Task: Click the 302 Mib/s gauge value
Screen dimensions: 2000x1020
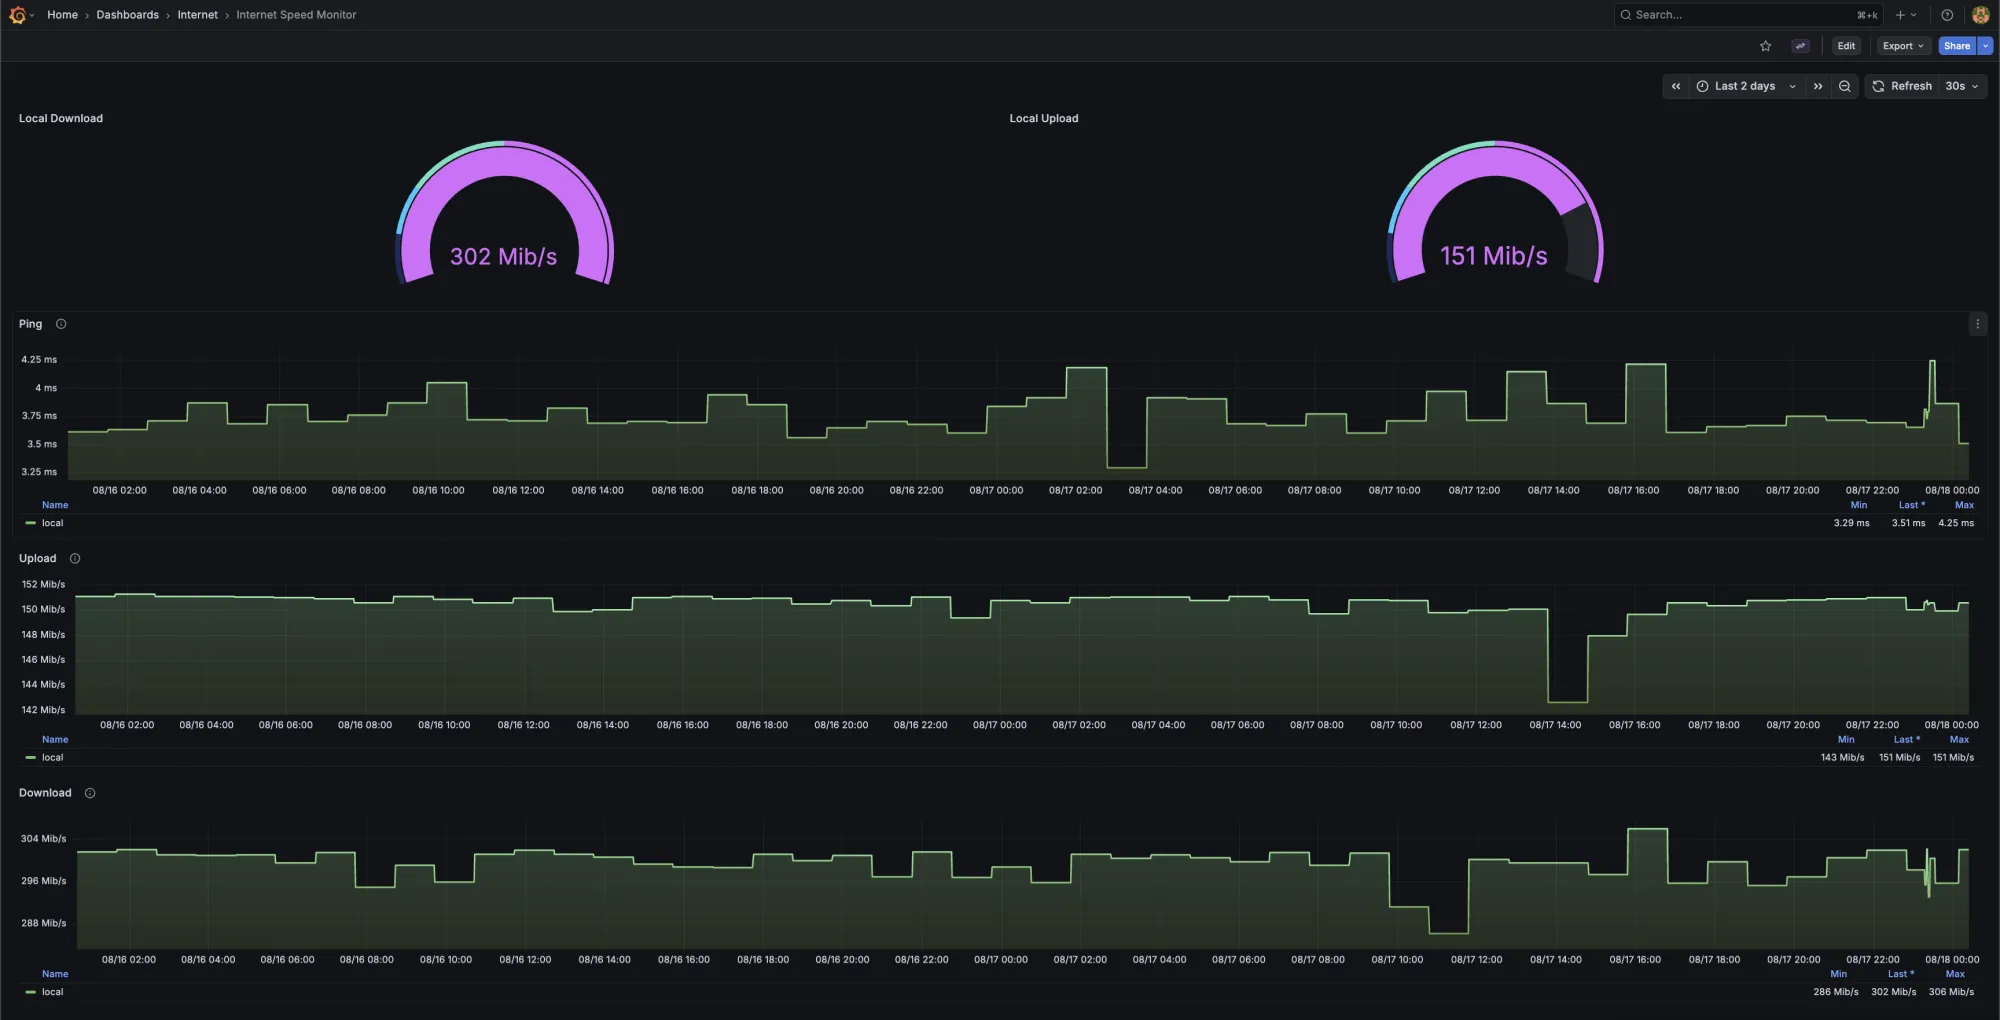Action: click(503, 257)
